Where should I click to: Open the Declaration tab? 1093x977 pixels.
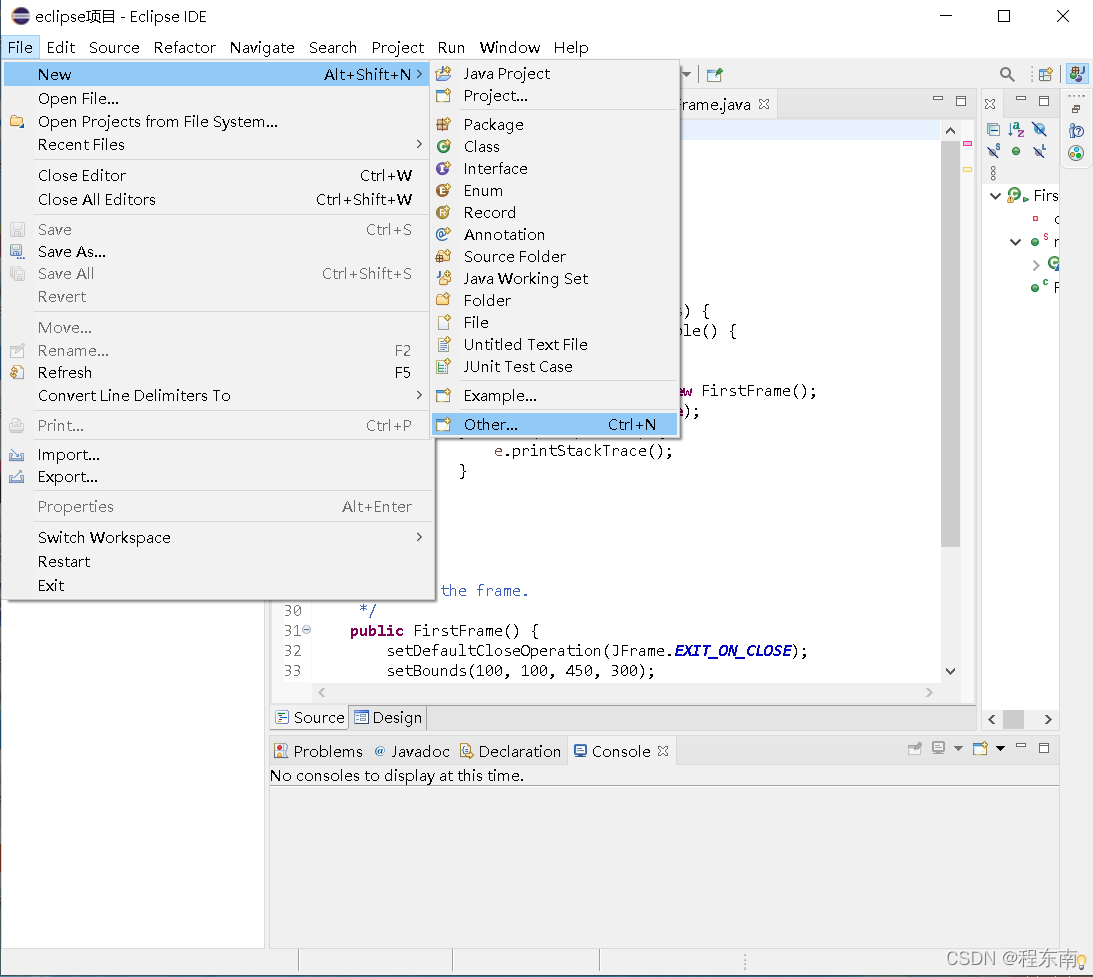[510, 751]
